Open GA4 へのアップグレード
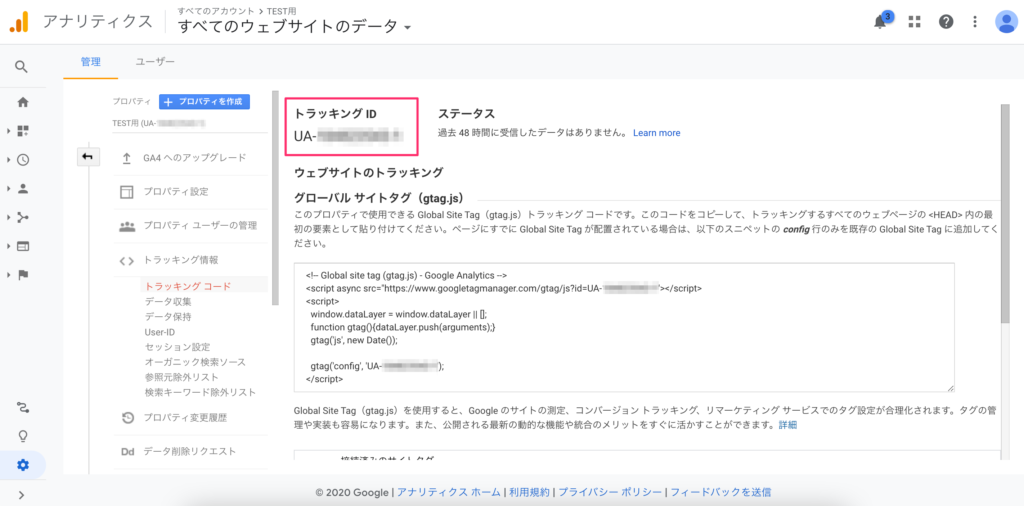Image resolution: width=1024 pixels, height=506 pixels. tap(195, 157)
